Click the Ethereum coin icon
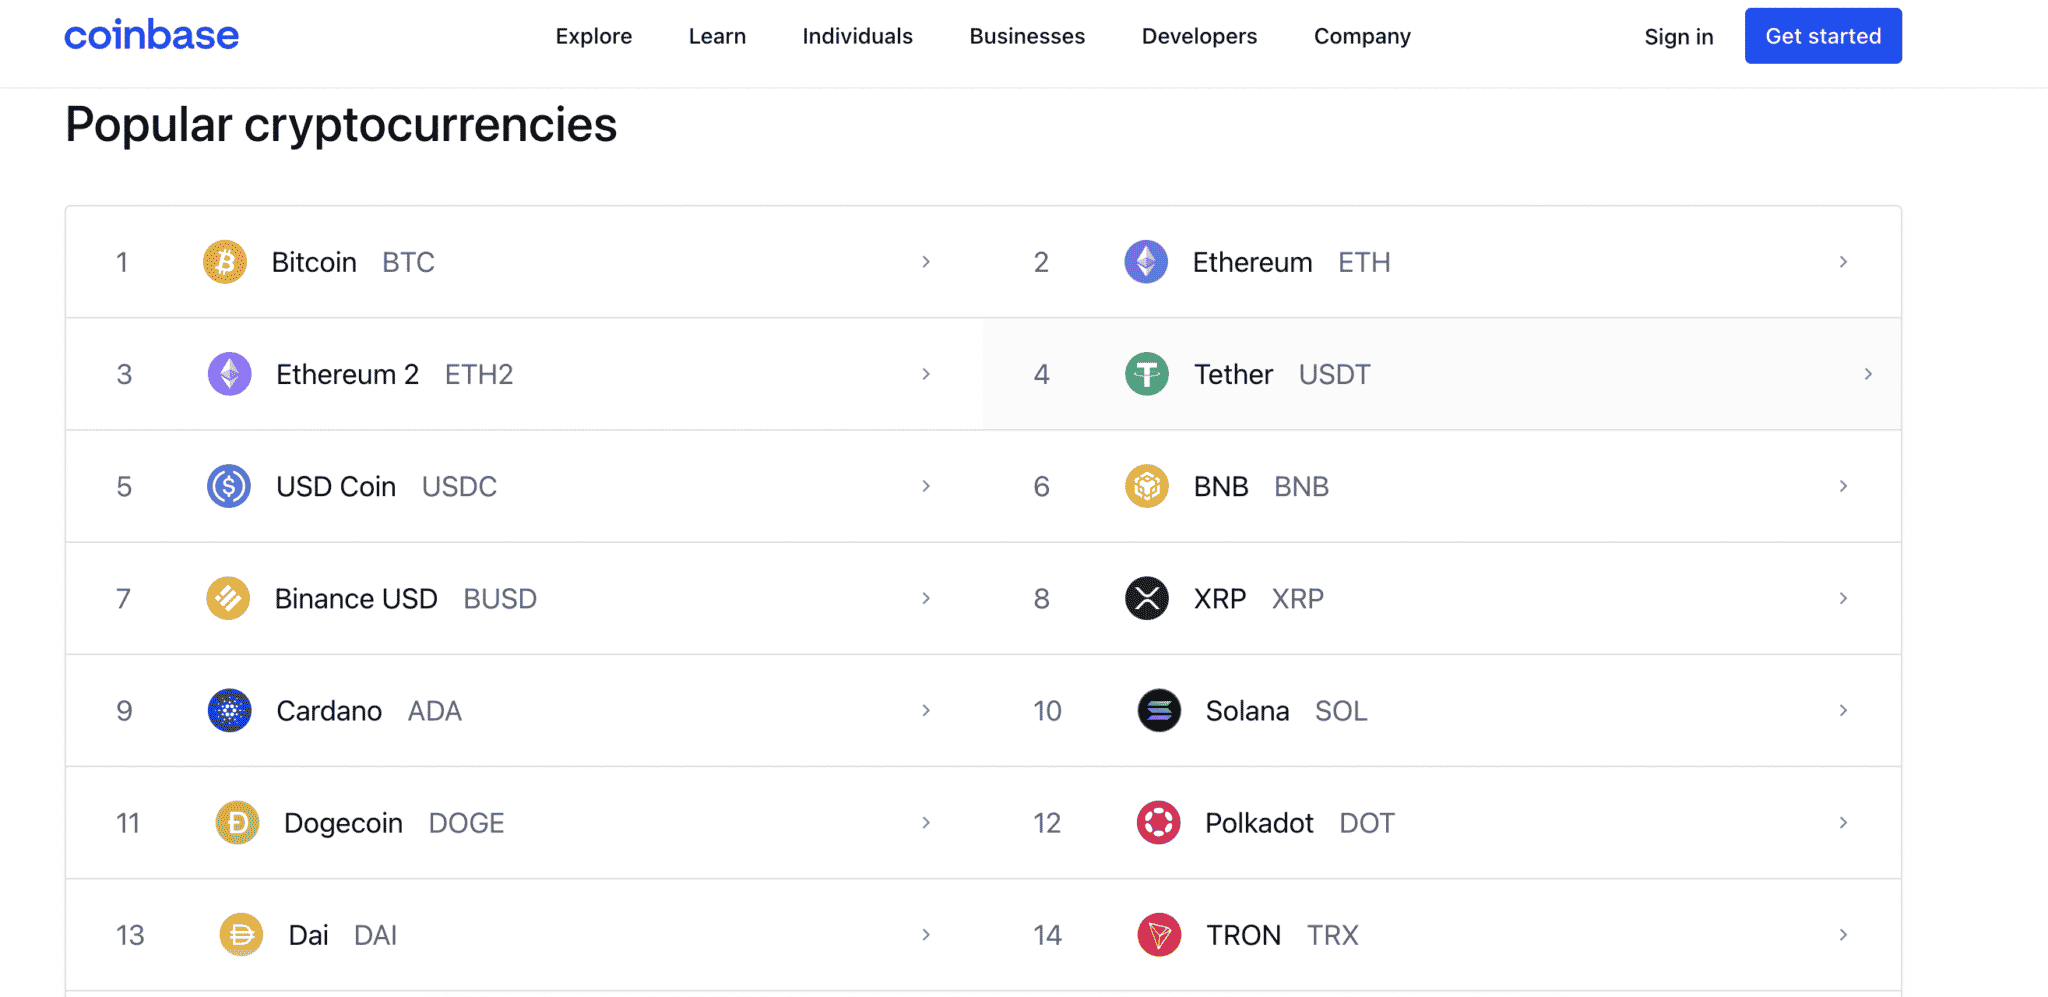 coord(1146,262)
